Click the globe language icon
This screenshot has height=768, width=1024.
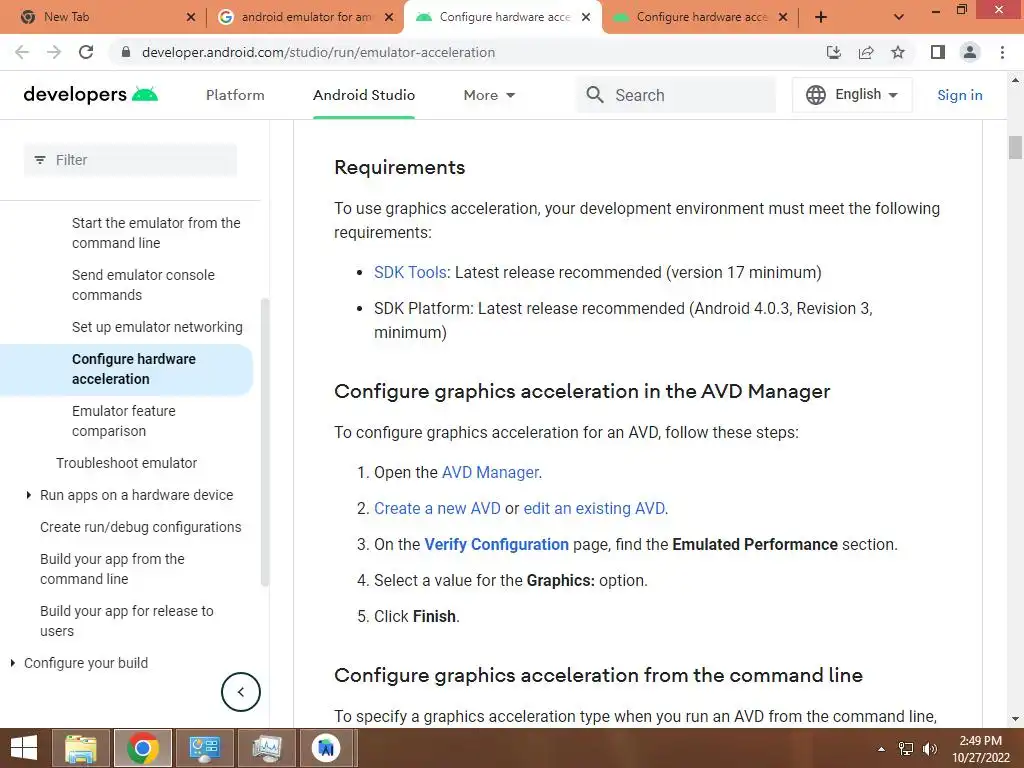point(816,95)
